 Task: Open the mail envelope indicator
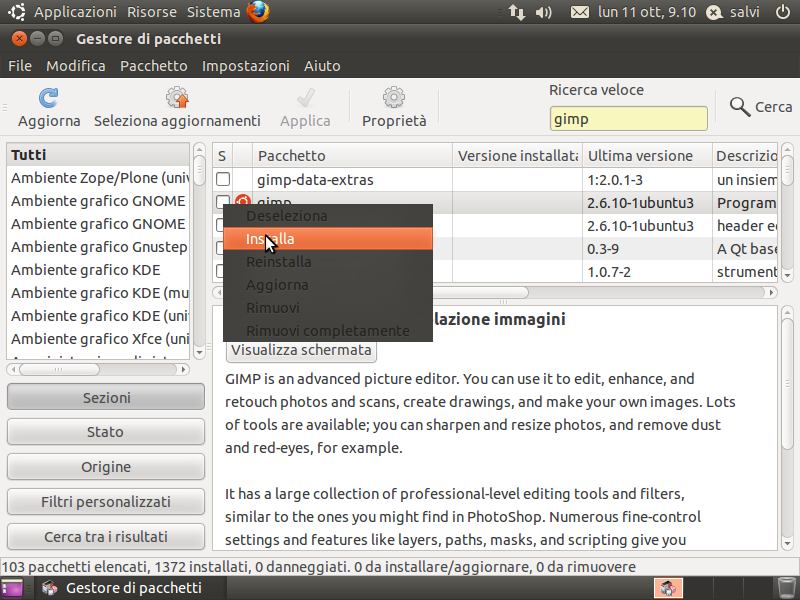[580, 12]
